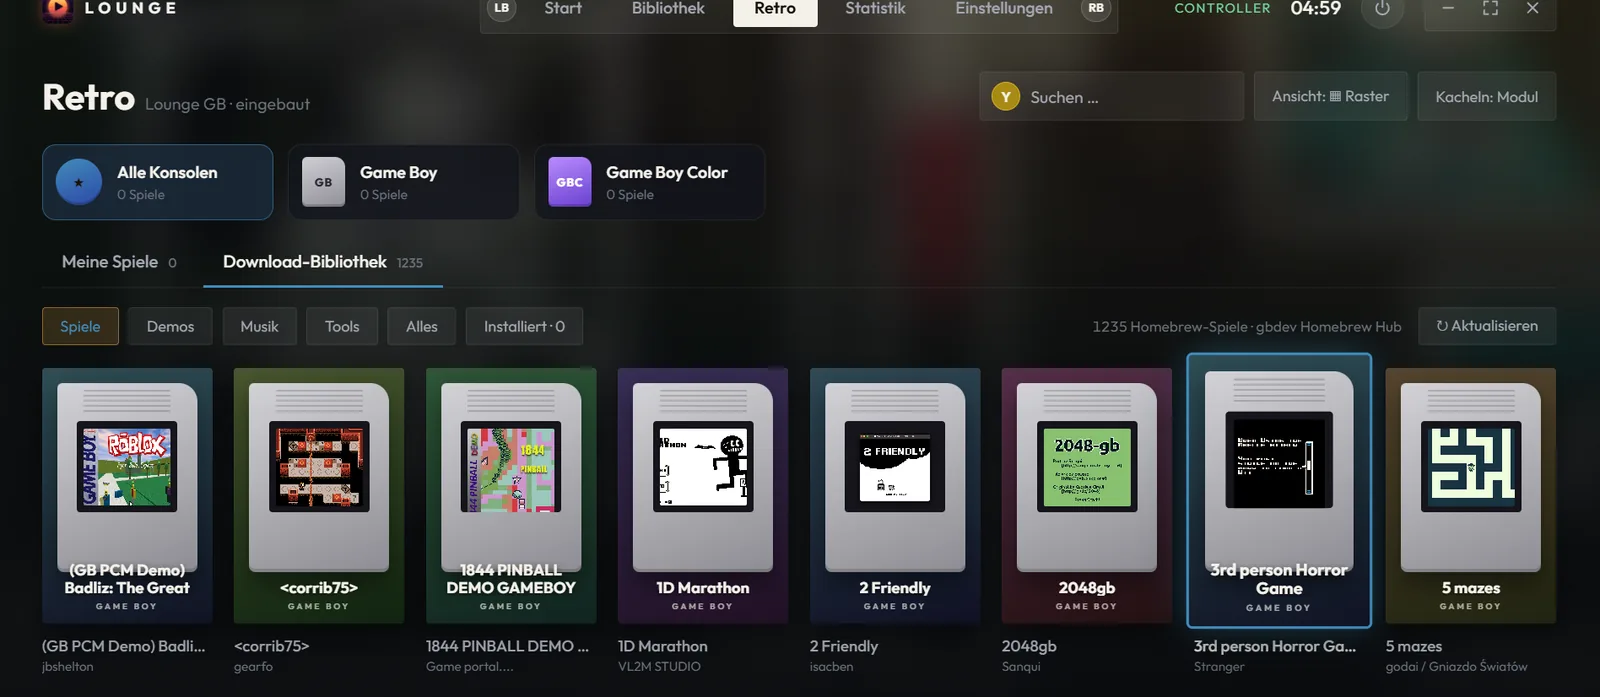The image size is (1600, 697).
Task: Switch to Meine Spiele tab
Action: point(119,262)
